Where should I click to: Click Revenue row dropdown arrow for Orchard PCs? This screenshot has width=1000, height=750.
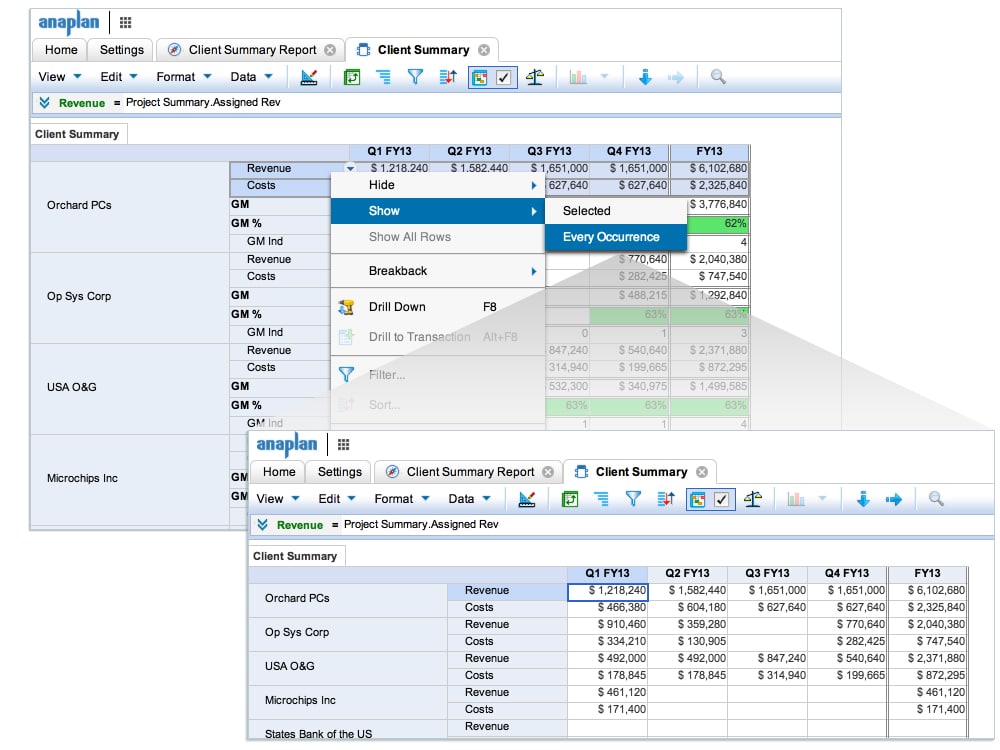click(350, 169)
